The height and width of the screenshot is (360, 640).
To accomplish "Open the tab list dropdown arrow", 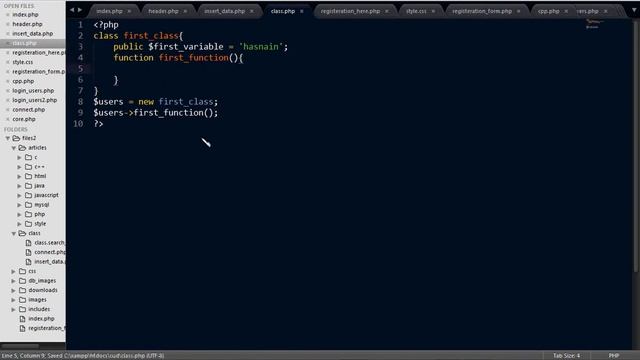I will tap(634, 10).
